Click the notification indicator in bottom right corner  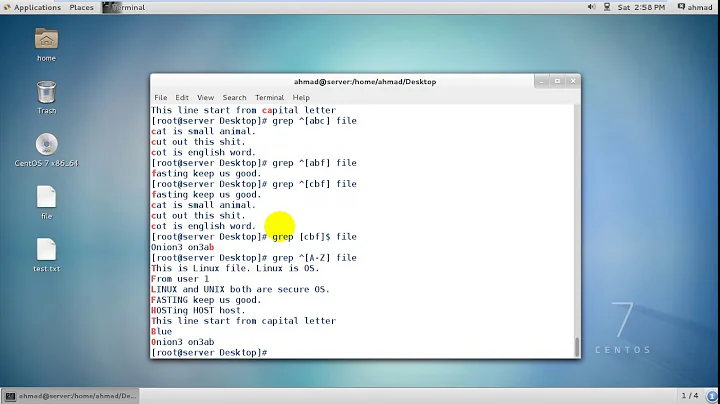[712, 396]
